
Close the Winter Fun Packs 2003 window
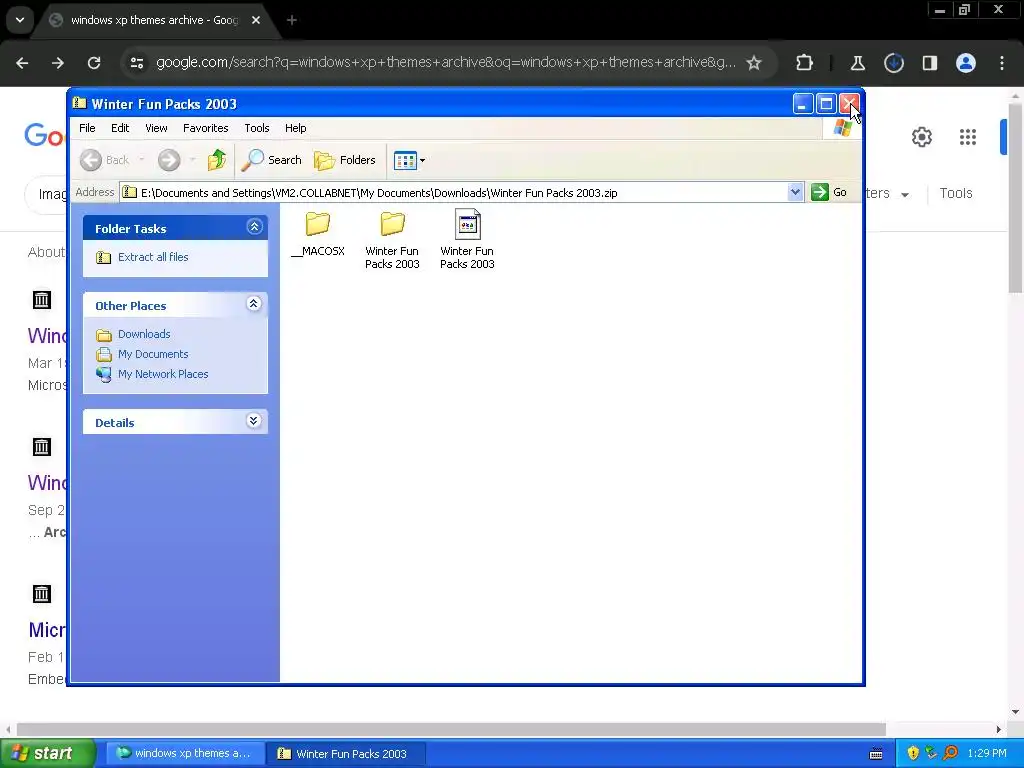850,104
